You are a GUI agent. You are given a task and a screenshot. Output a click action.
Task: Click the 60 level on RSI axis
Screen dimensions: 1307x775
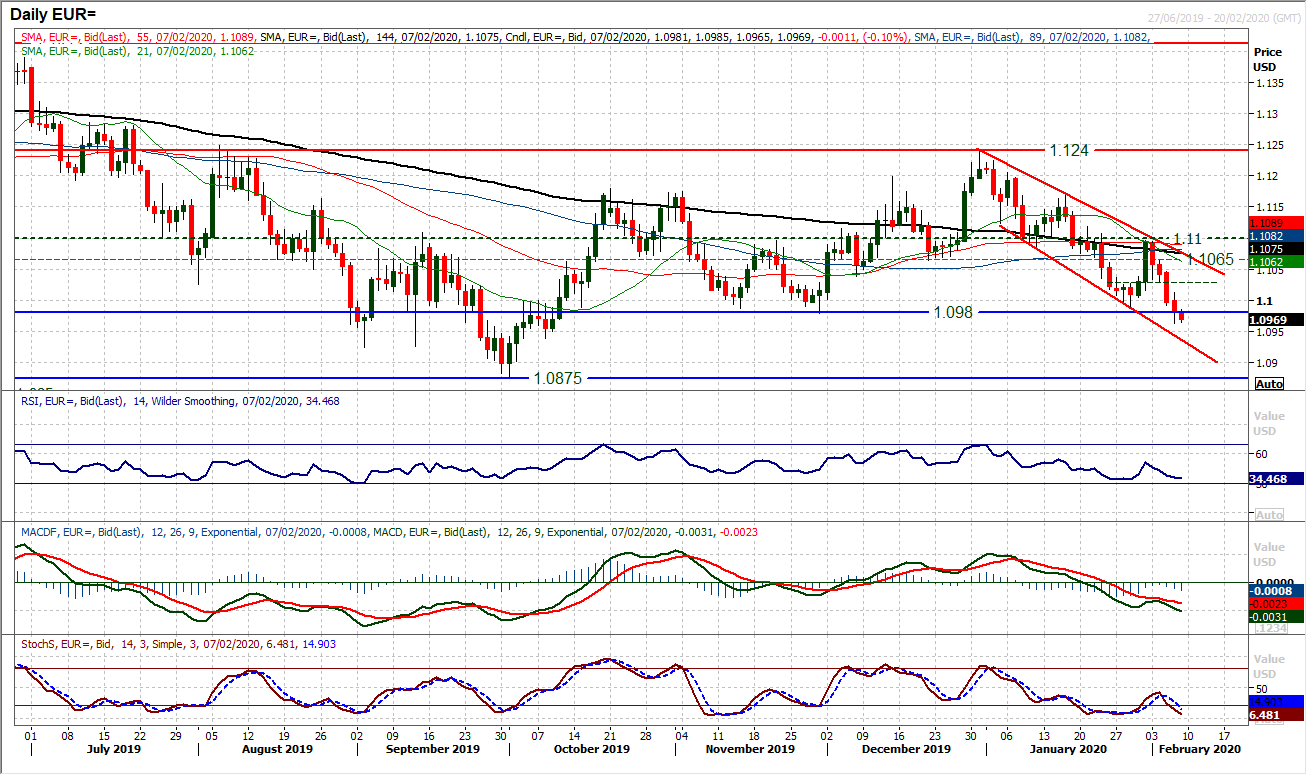(x=1262, y=454)
